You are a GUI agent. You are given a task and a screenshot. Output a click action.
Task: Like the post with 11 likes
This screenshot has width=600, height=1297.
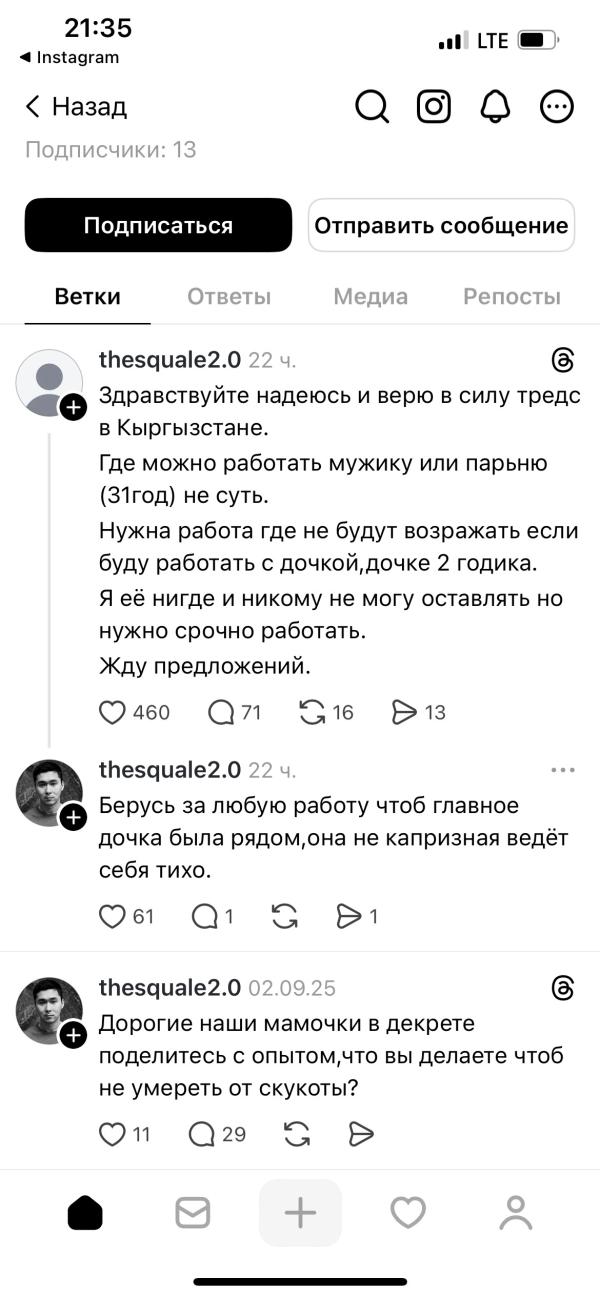pos(113,1133)
